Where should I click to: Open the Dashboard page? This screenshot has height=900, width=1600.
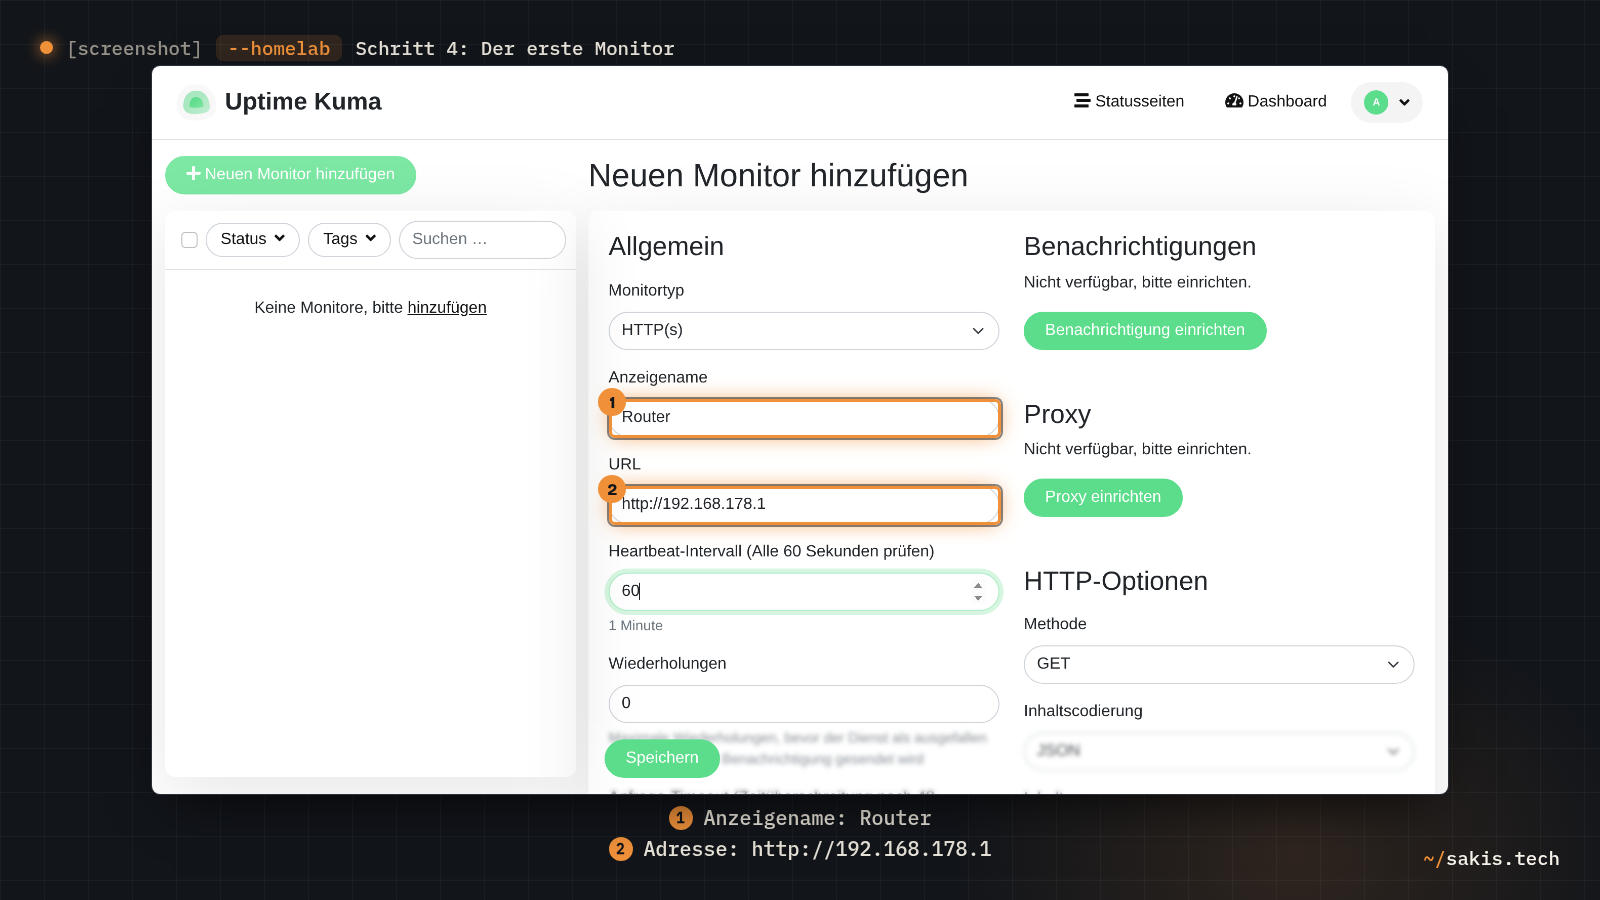click(x=1276, y=101)
